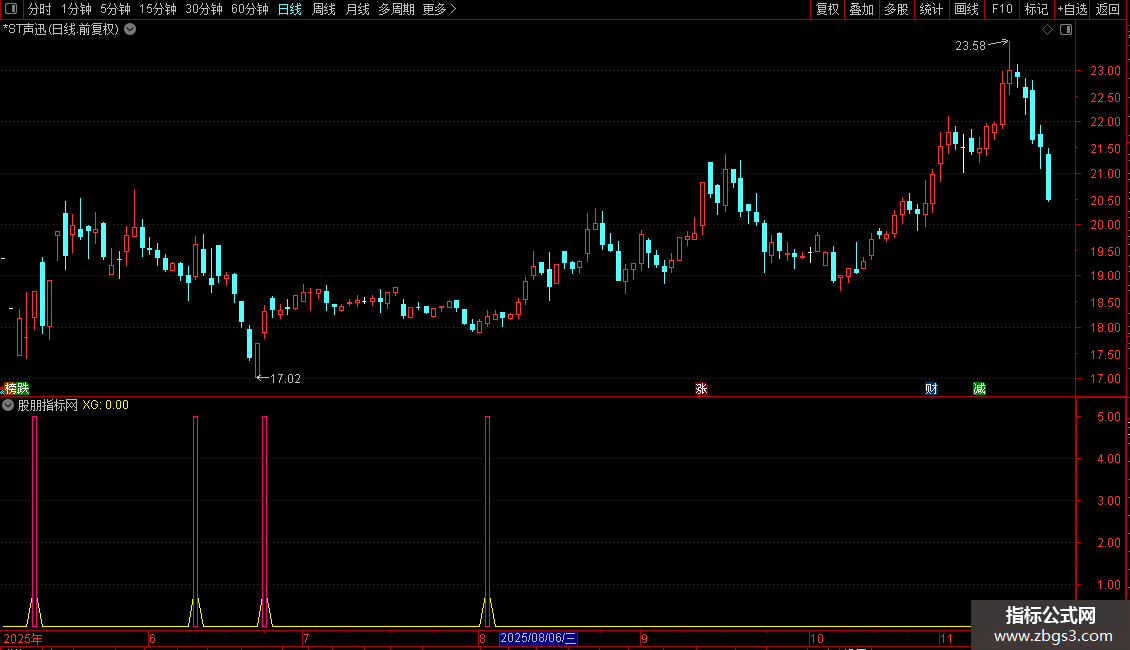Switch to 60分钟 period

point(249,9)
